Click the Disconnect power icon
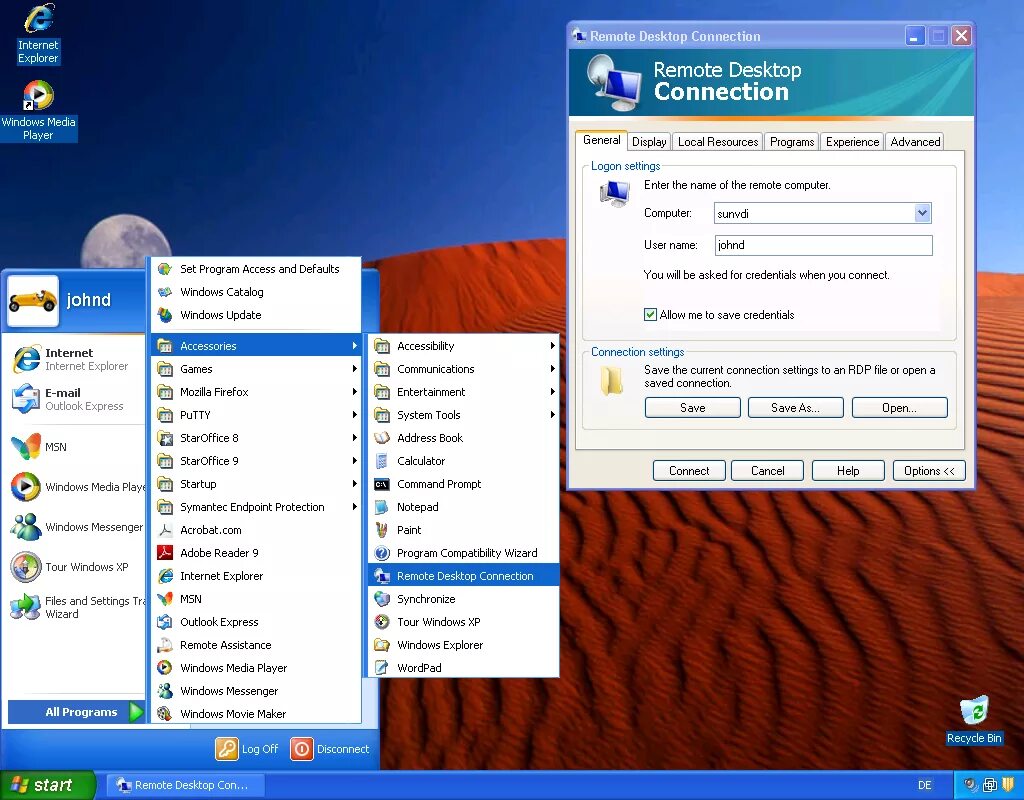 pos(302,748)
